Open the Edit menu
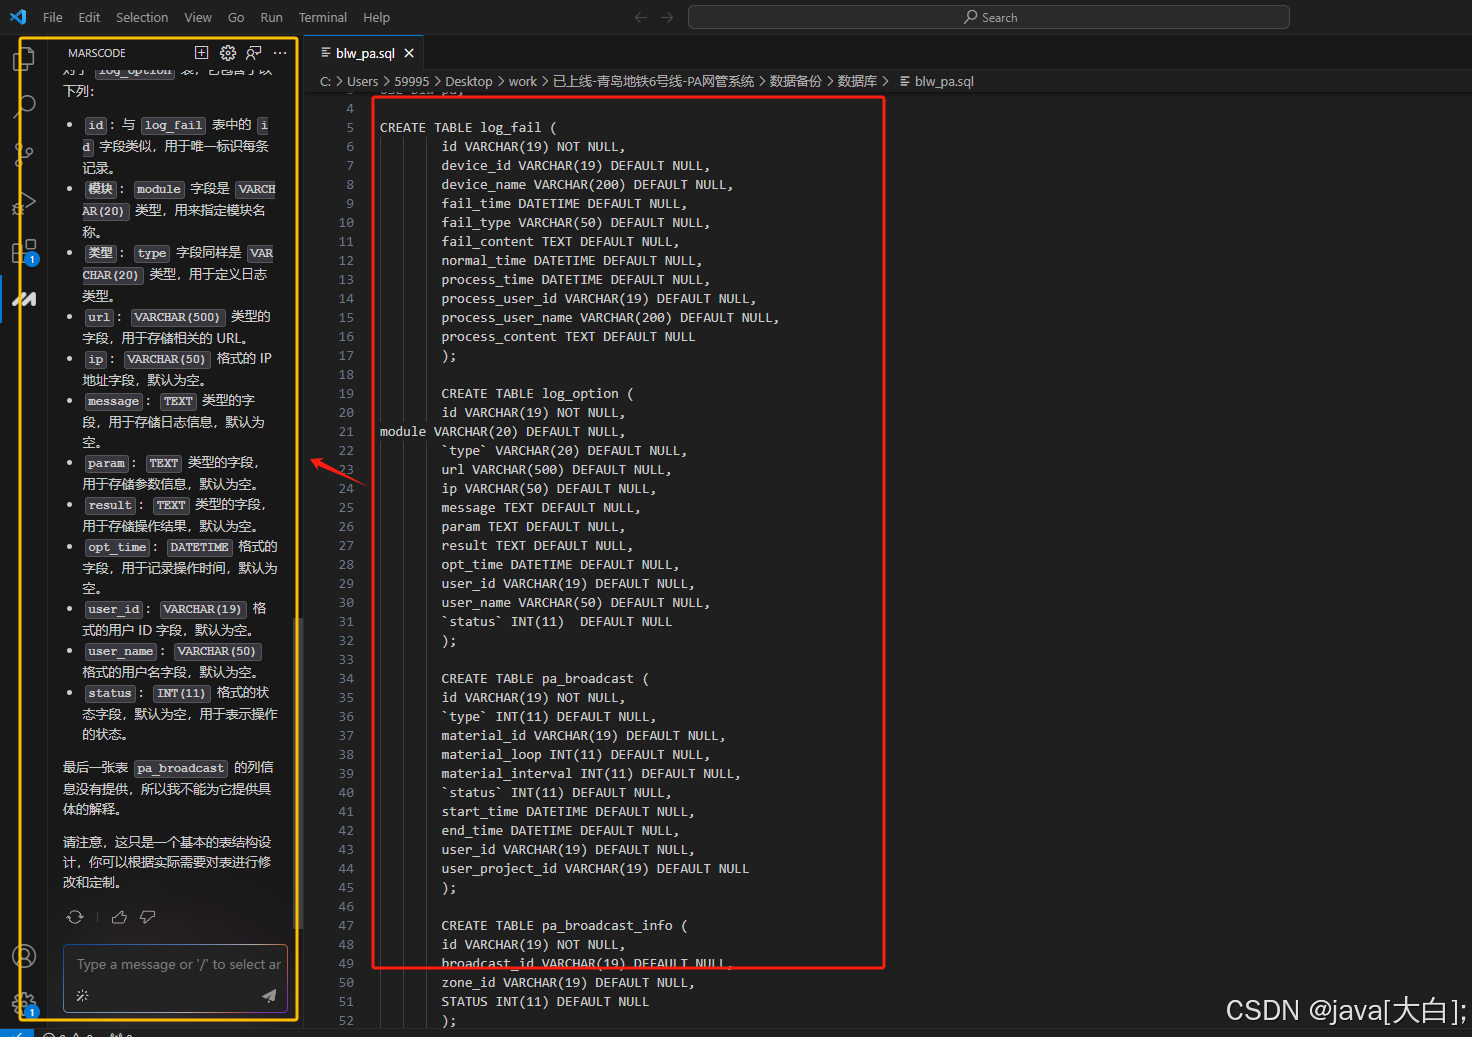The width and height of the screenshot is (1472, 1037). point(89,17)
